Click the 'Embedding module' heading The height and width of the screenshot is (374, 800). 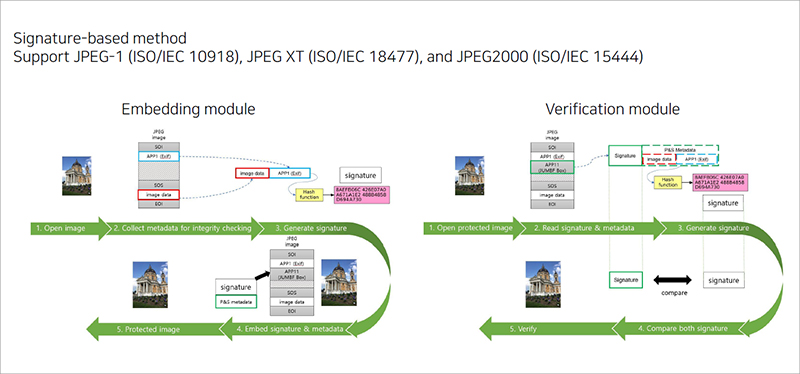click(x=188, y=109)
